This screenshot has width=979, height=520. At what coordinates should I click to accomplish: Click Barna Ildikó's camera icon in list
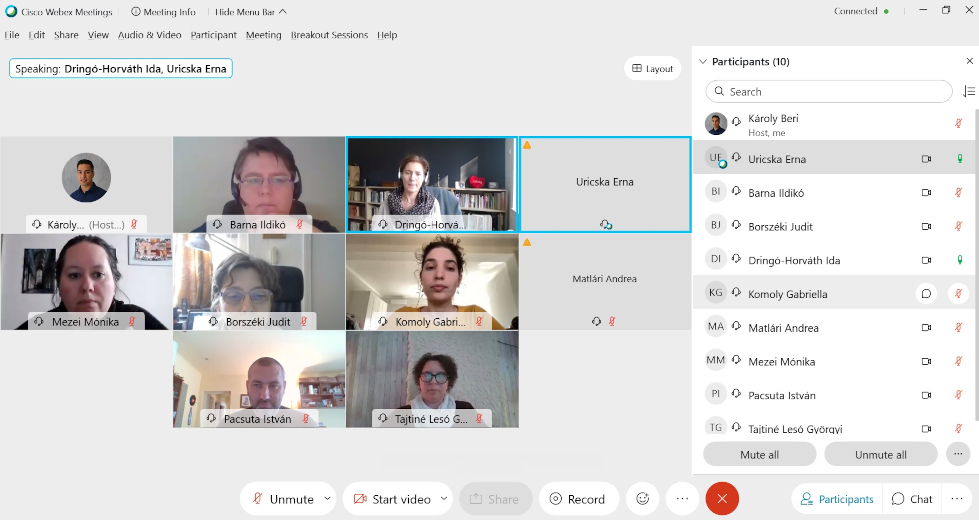pos(927,193)
